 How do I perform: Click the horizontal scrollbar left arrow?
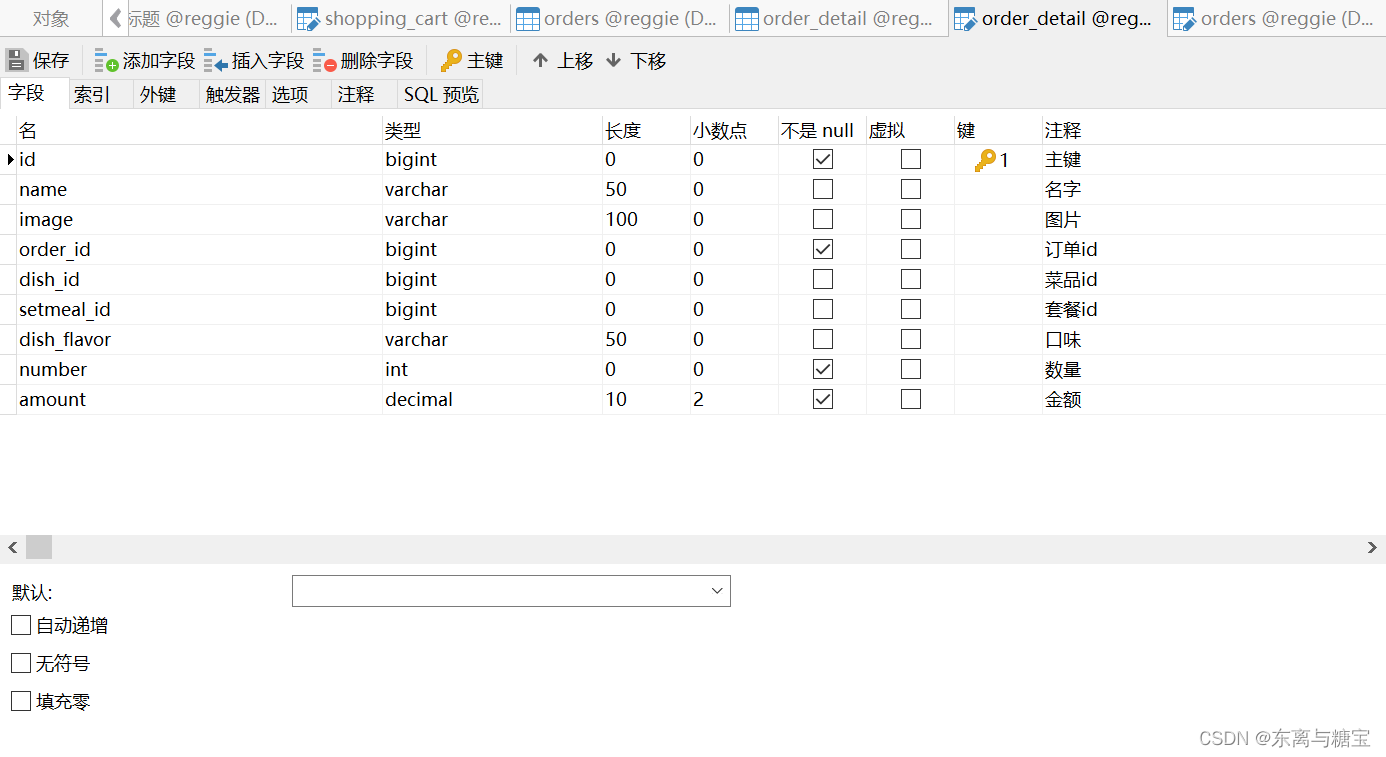point(13,547)
